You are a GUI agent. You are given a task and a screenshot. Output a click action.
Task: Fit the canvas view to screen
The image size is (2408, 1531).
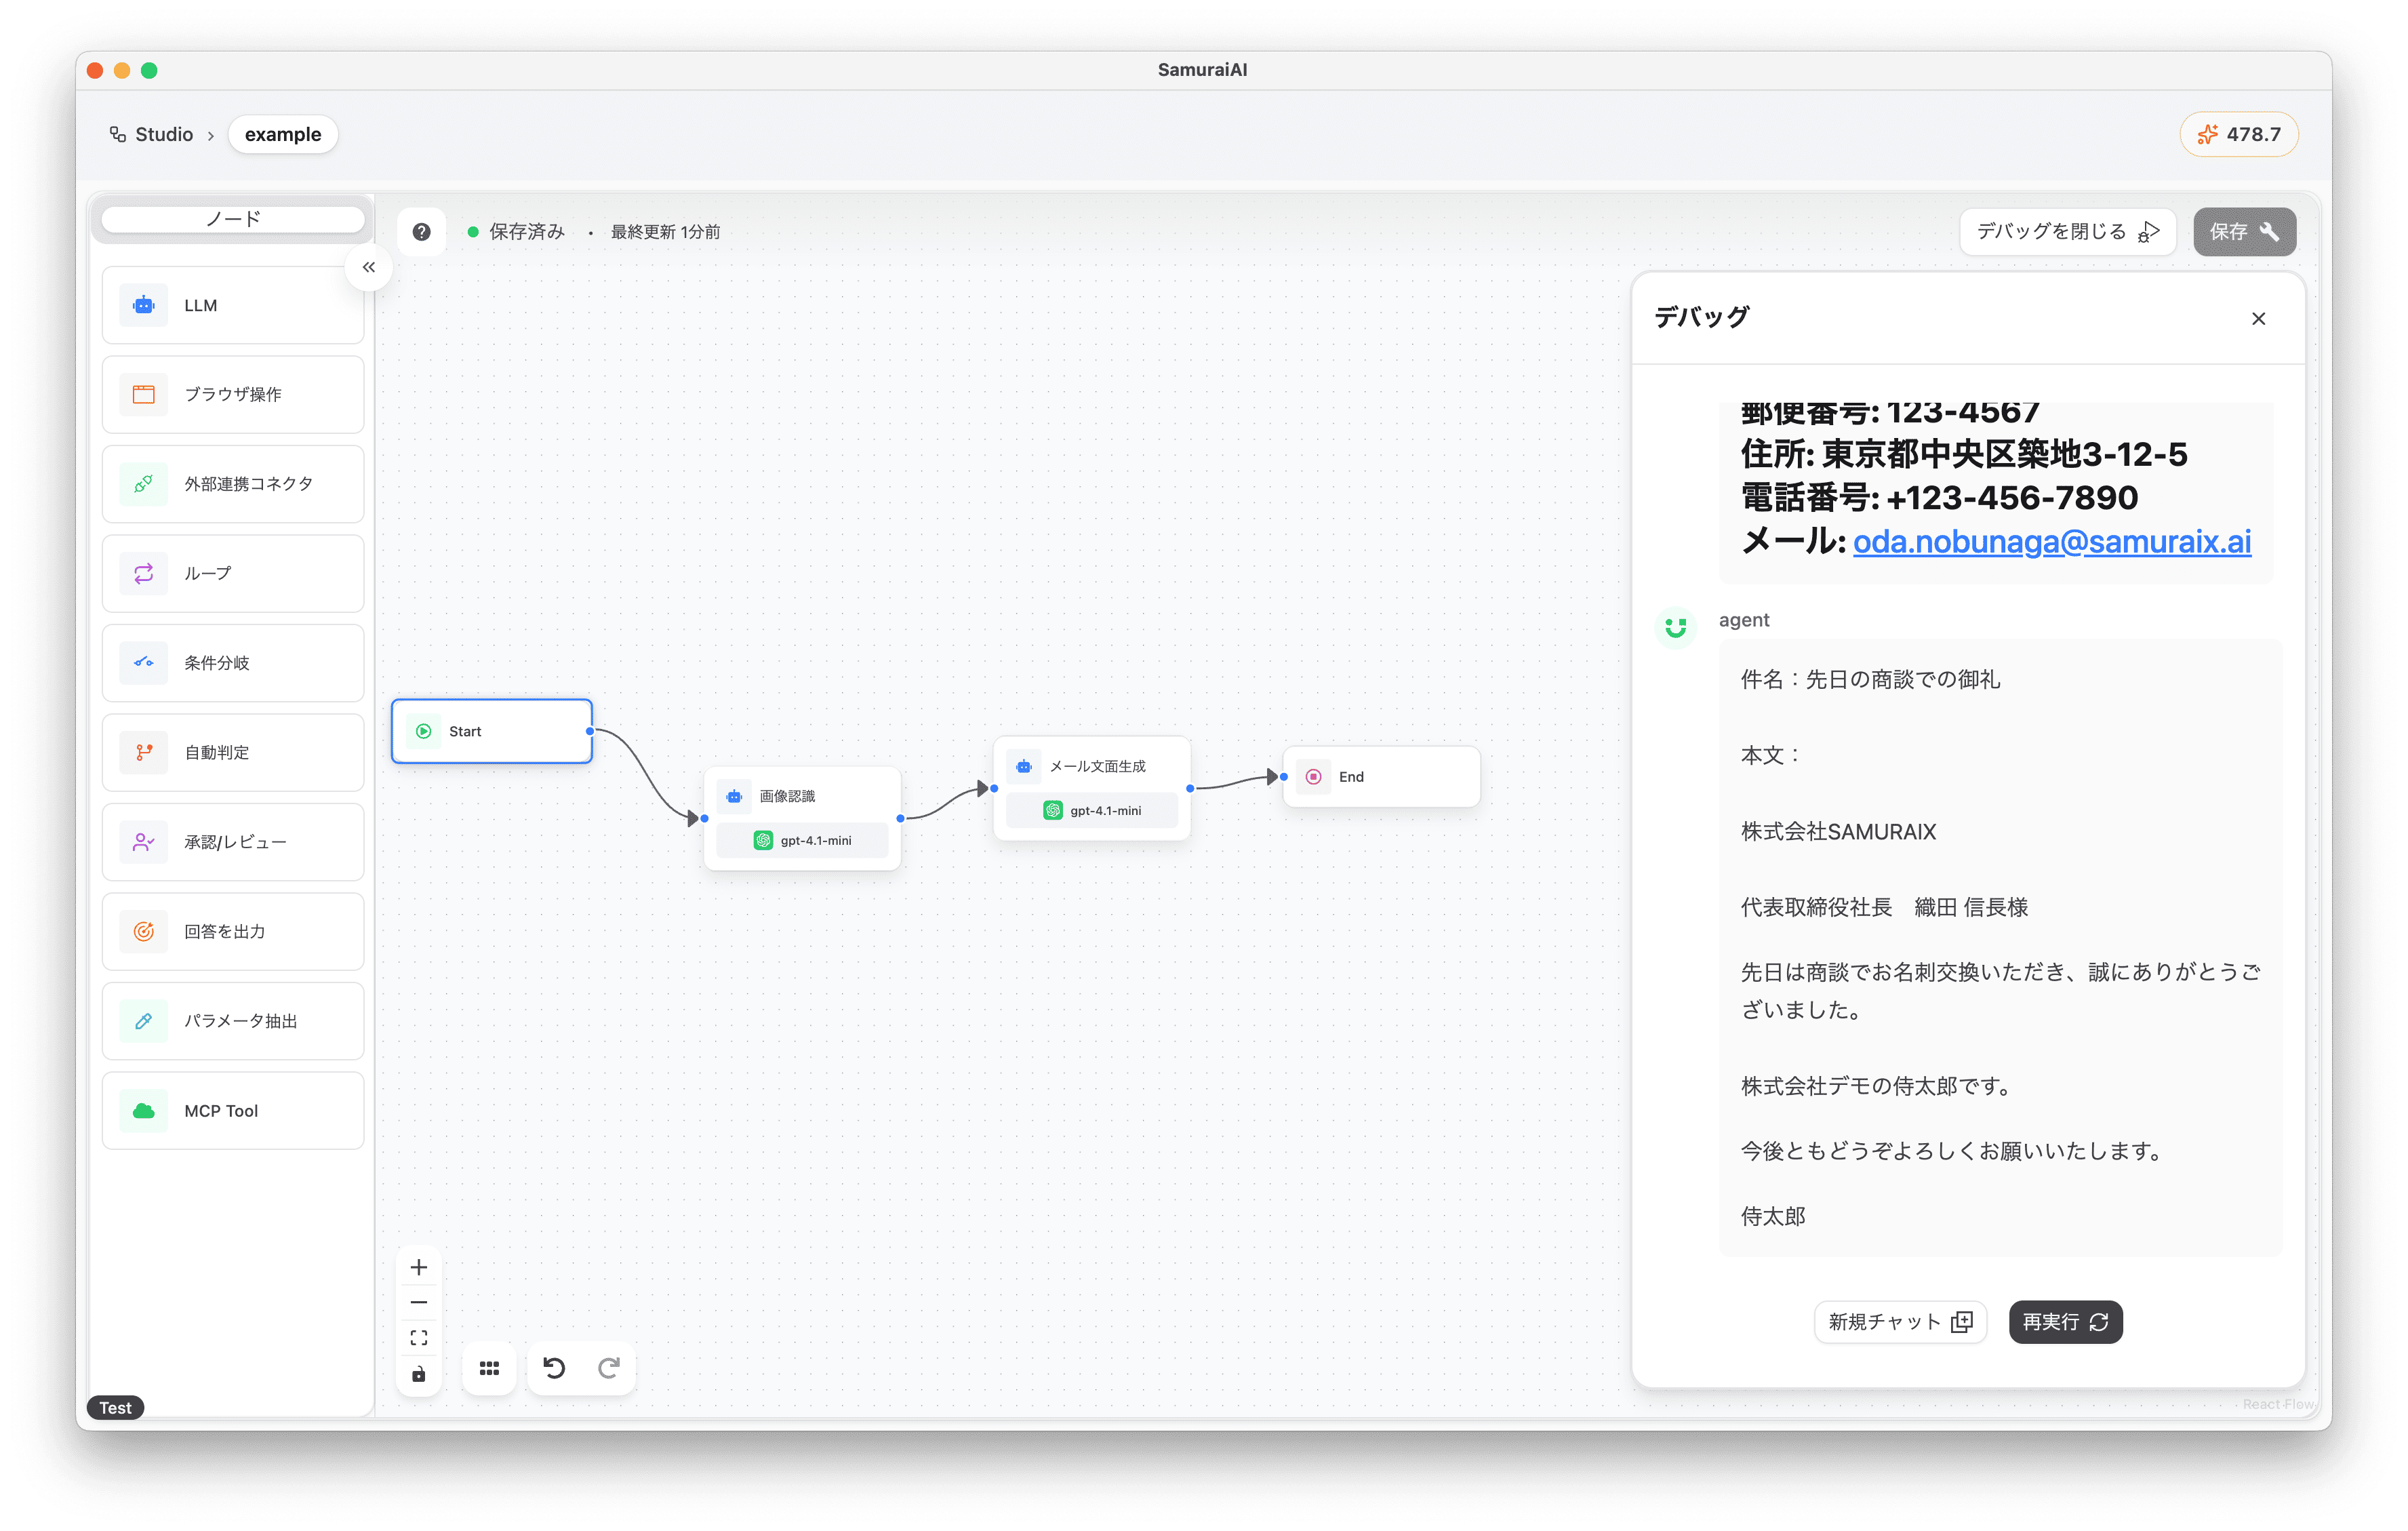click(x=419, y=1337)
